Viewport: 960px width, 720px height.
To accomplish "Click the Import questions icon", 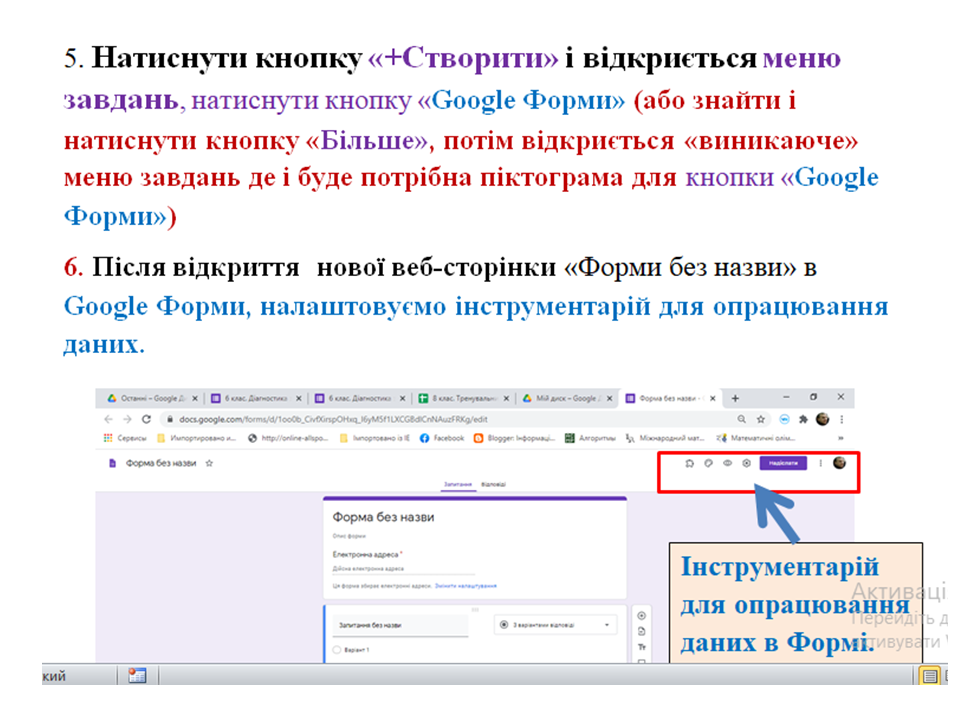I will point(642,631).
